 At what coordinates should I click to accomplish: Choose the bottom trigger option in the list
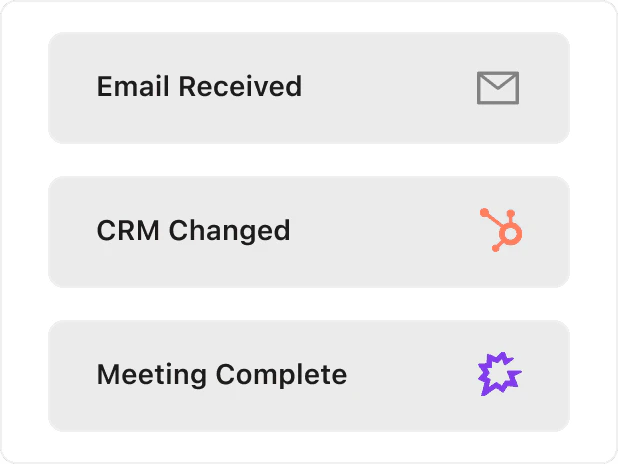[x=308, y=375]
